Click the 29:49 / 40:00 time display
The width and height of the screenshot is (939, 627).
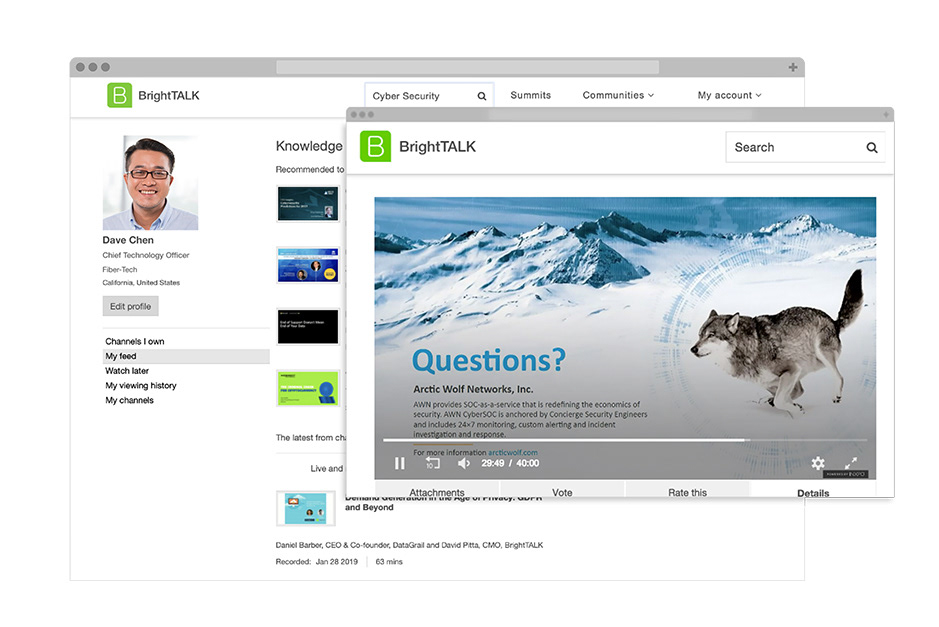[510, 463]
